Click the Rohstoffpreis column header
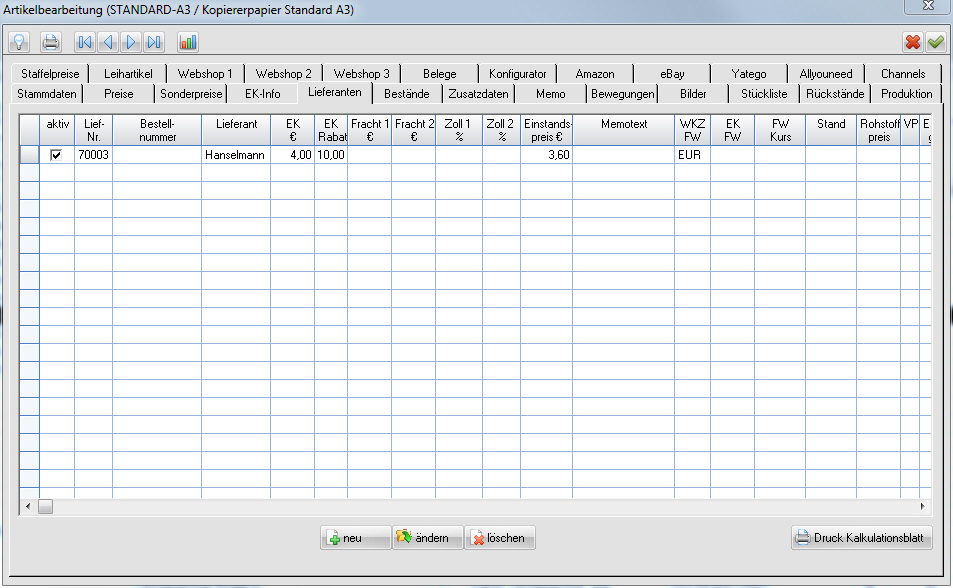 click(x=878, y=130)
